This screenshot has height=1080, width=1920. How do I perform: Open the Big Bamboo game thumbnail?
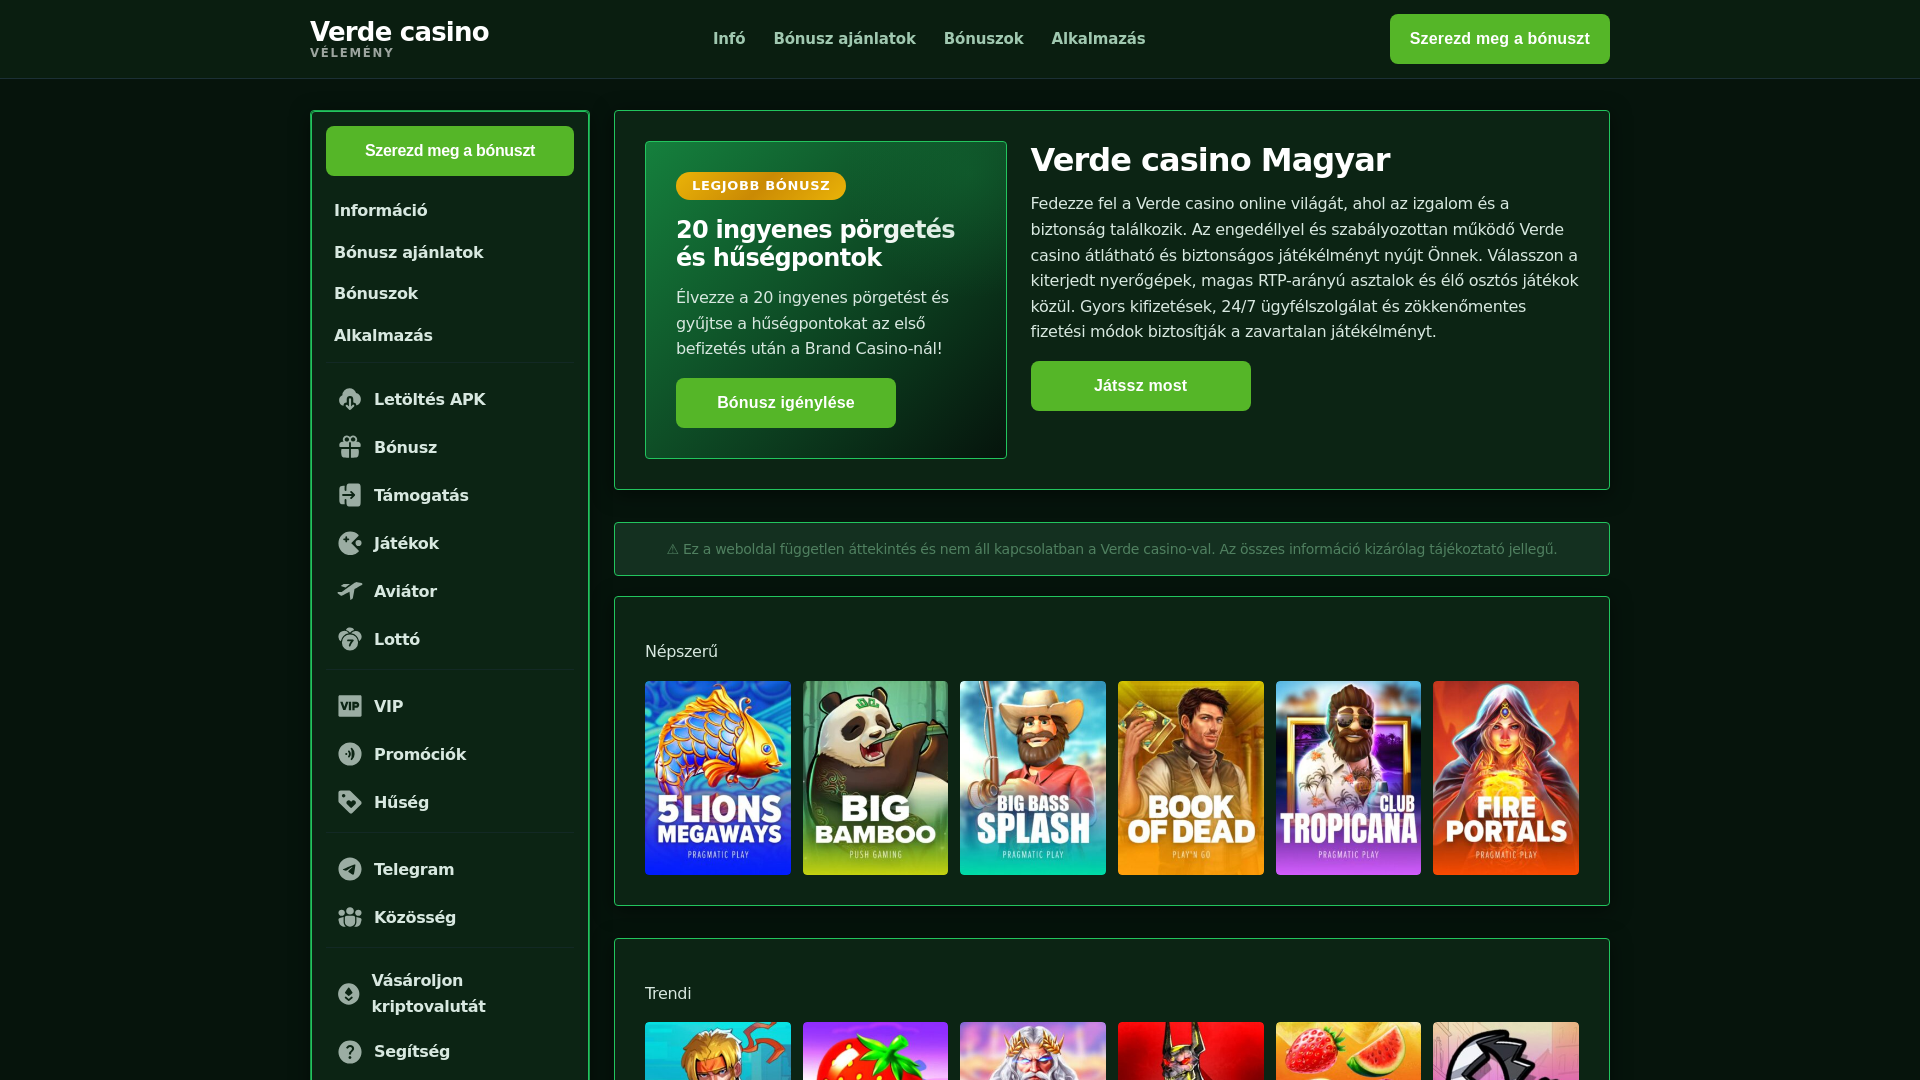tap(875, 778)
